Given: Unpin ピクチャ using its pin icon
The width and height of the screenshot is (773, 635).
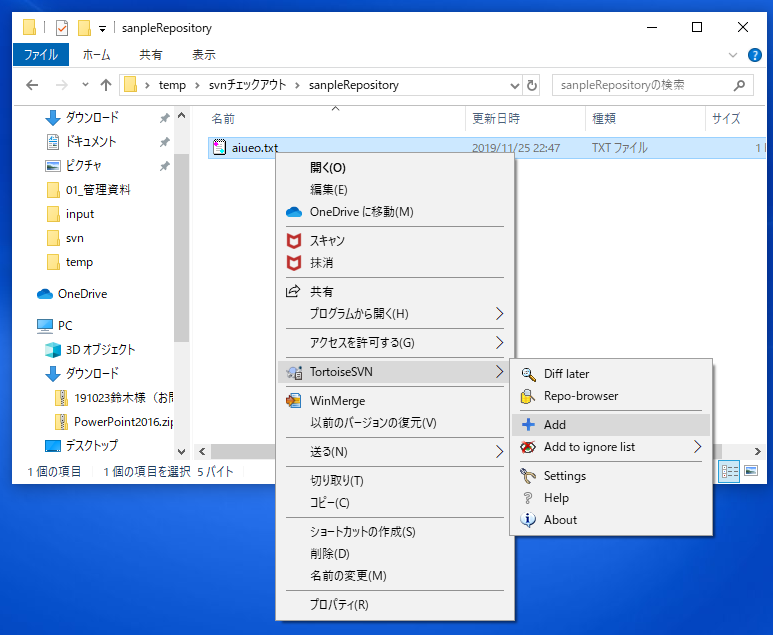Looking at the screenshot, I should point(165,166).
